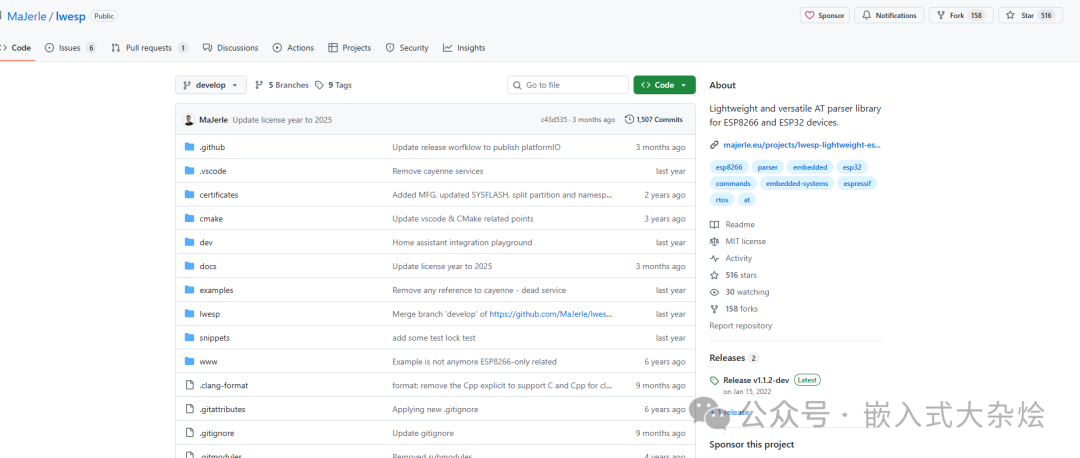Open the Actions tab
The height and width of the screenshot is (458, 1080).
(293, 48)
